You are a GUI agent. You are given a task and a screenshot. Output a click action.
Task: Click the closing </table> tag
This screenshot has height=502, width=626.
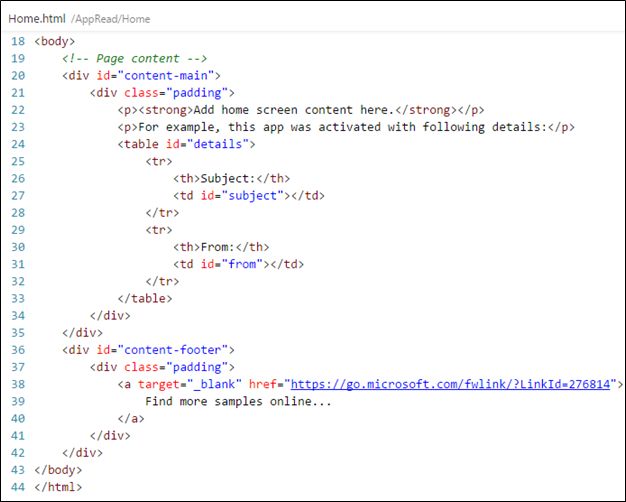pyautogui.click(x=145, y=298)
